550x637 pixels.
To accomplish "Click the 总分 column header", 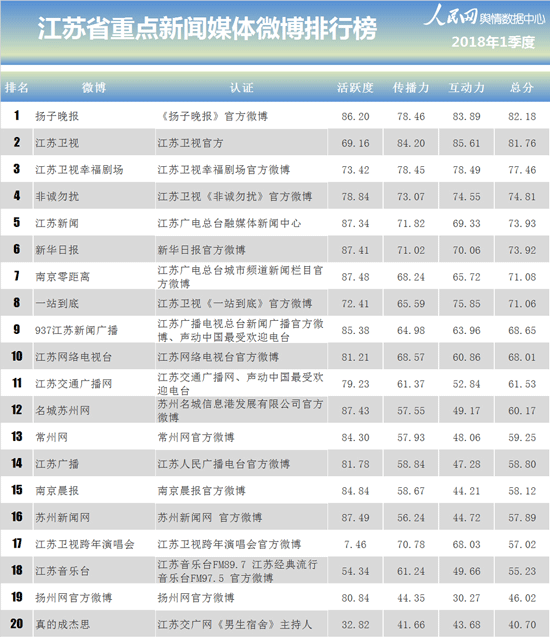I will click(522, 87).
